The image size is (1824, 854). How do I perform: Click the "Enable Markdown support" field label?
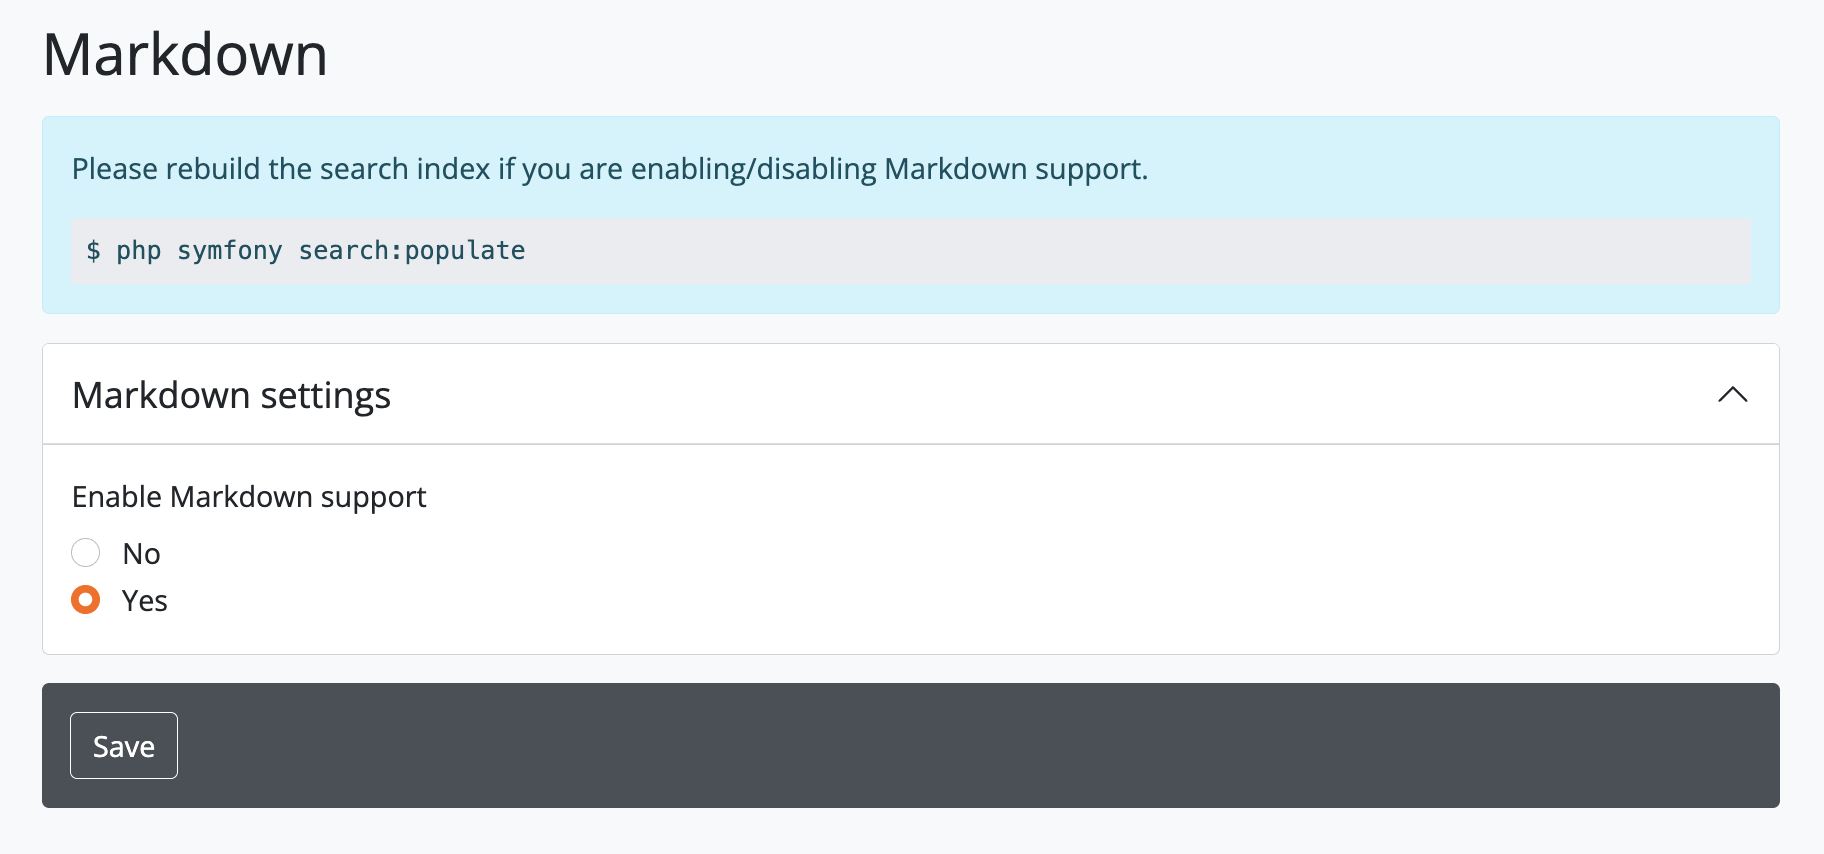pos(249,497)
